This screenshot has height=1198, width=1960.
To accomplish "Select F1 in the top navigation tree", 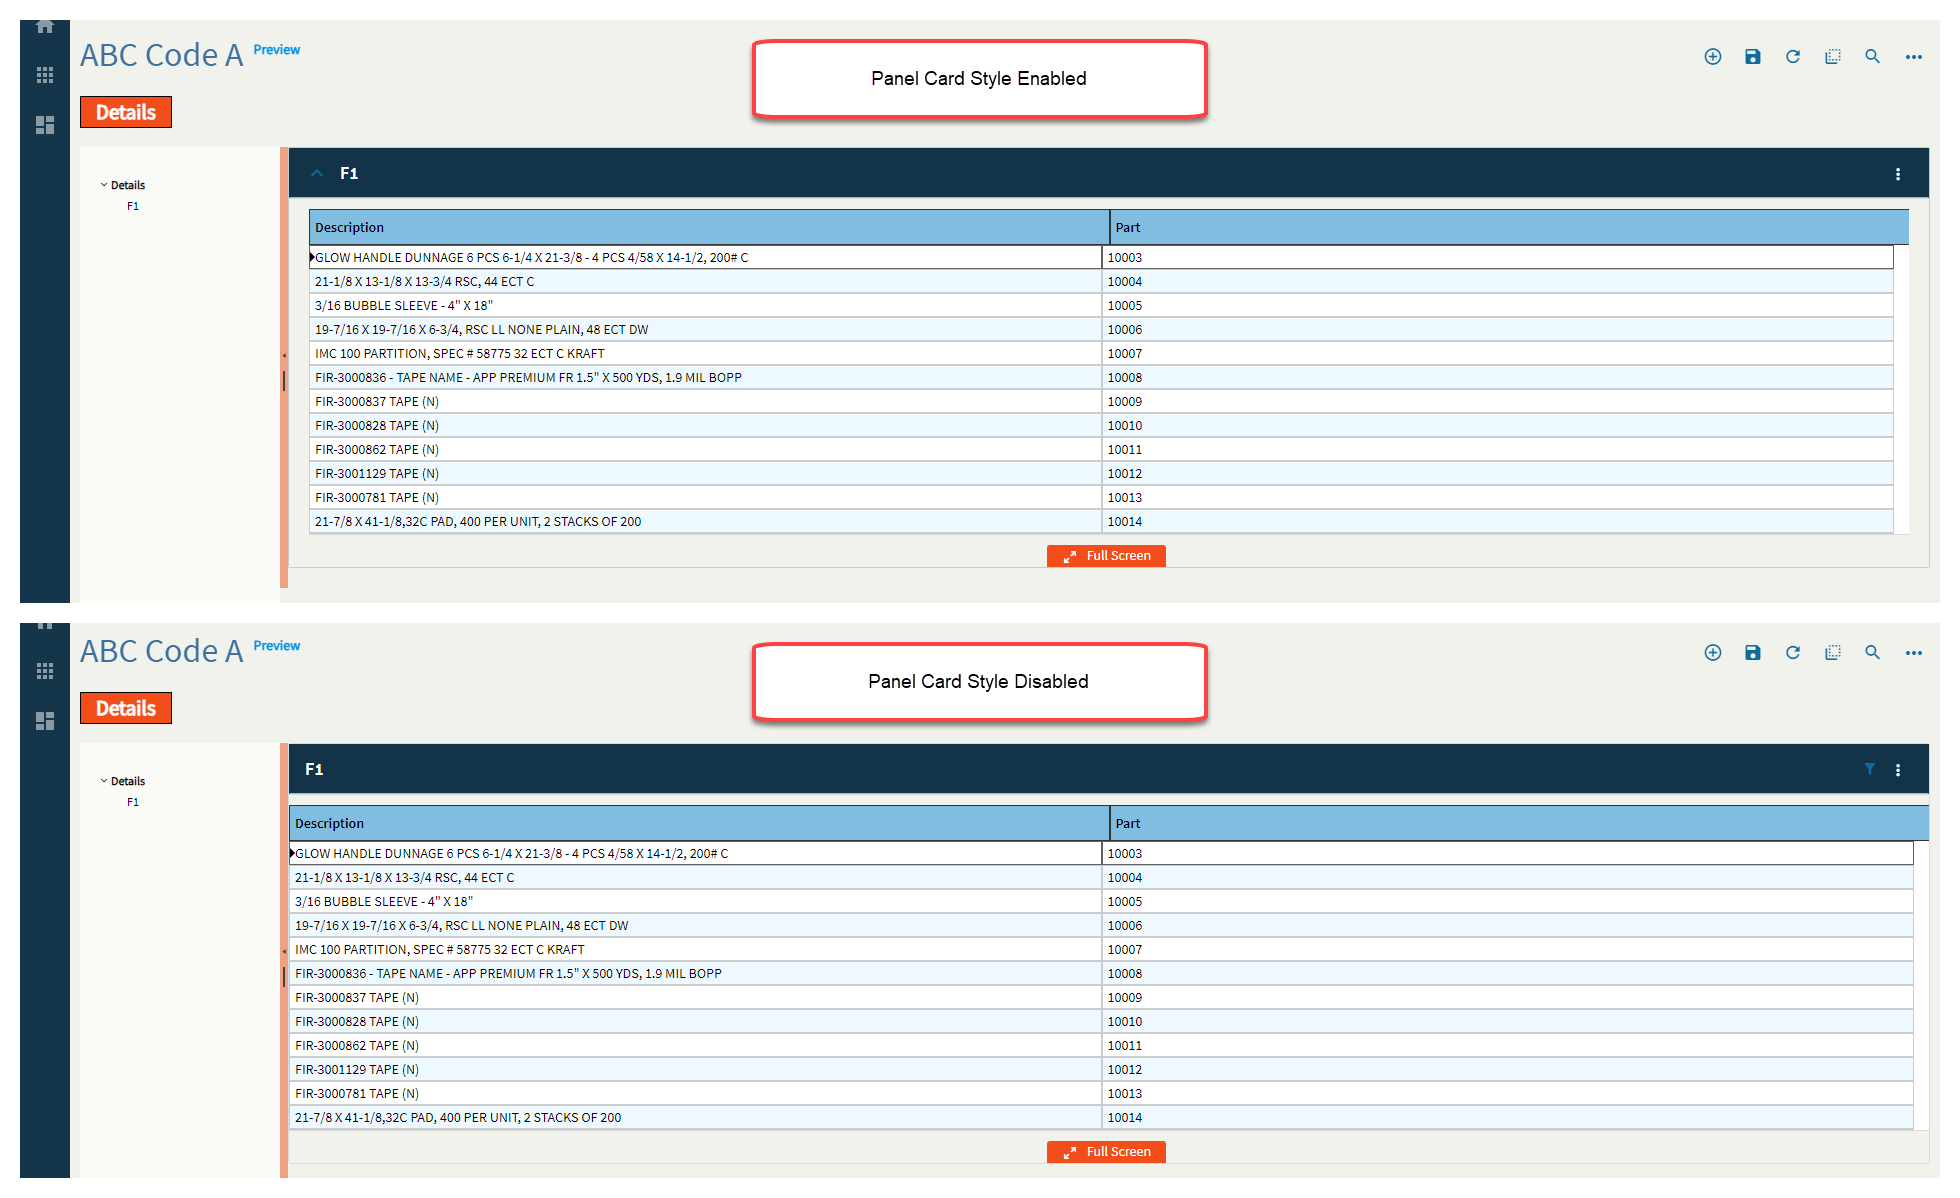I will [x=133, y=206].
